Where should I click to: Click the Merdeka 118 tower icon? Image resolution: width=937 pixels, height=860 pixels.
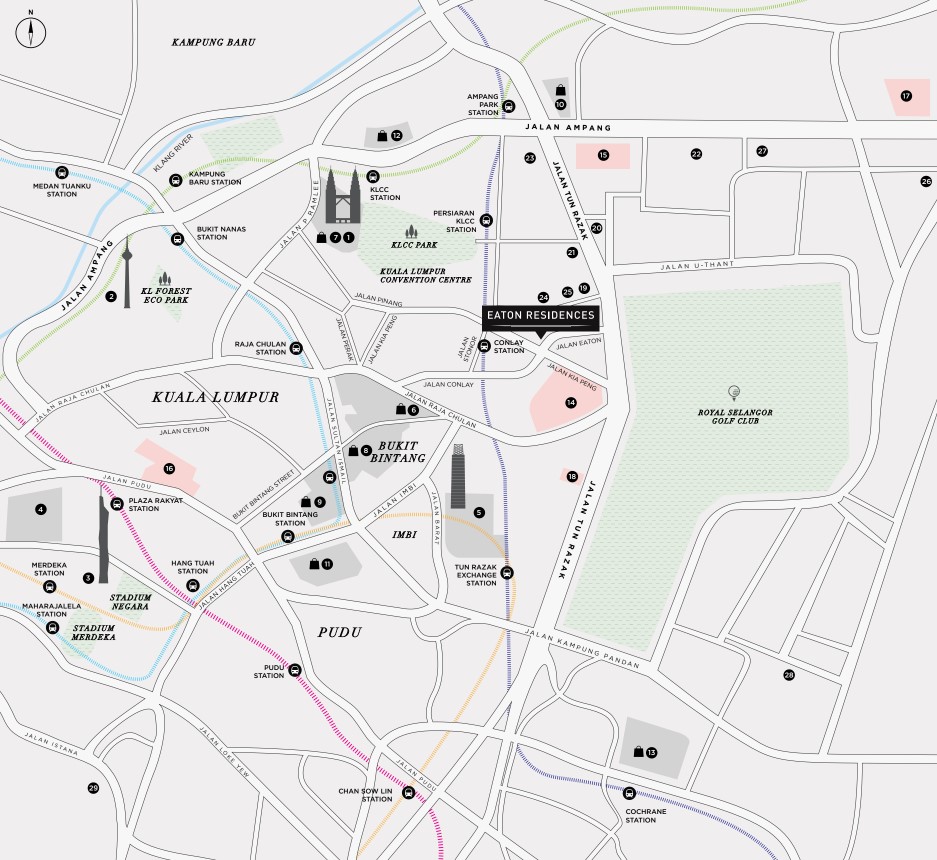(x=103, y=534)
